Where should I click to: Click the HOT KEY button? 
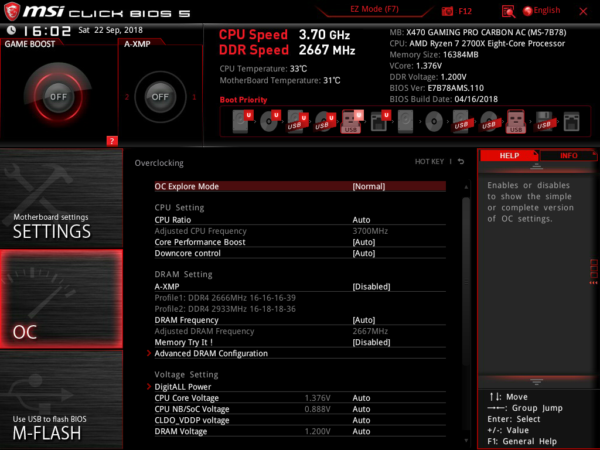click(429, 161)
